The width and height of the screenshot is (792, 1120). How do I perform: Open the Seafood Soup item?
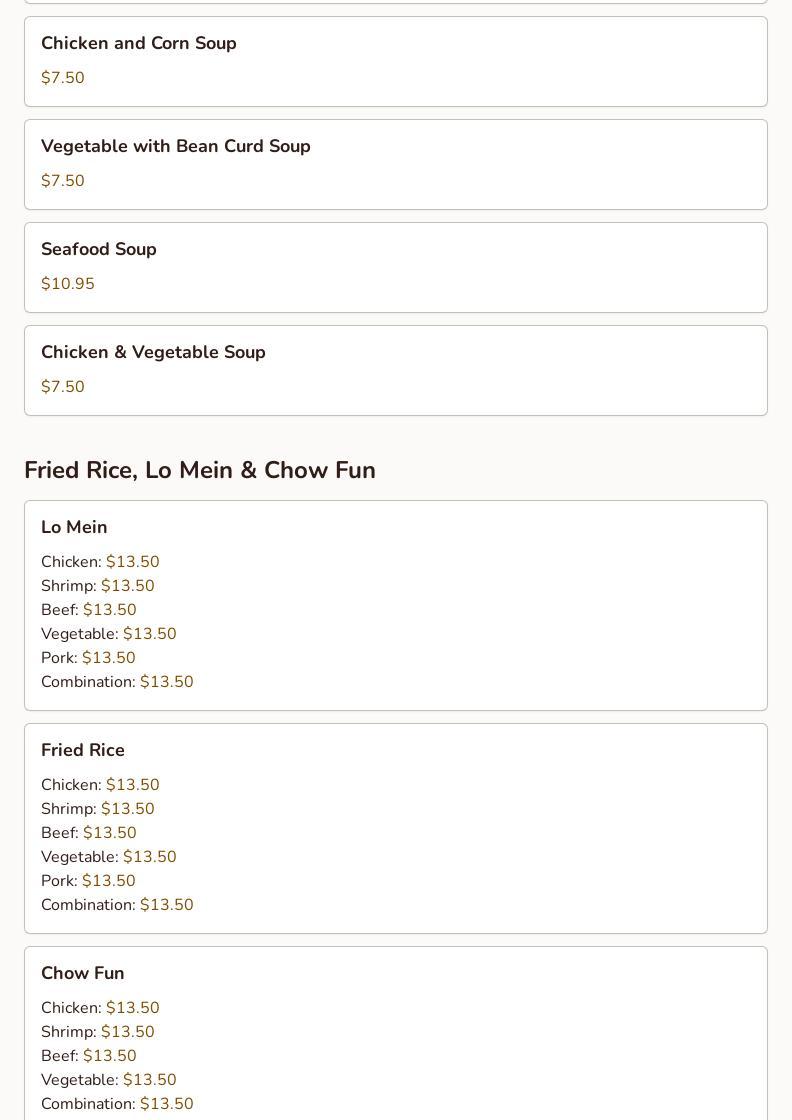[99, 249]
